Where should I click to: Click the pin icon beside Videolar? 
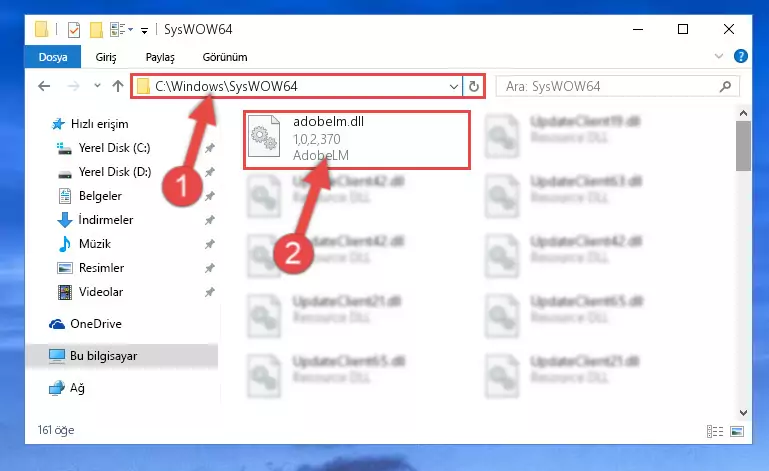210,292
